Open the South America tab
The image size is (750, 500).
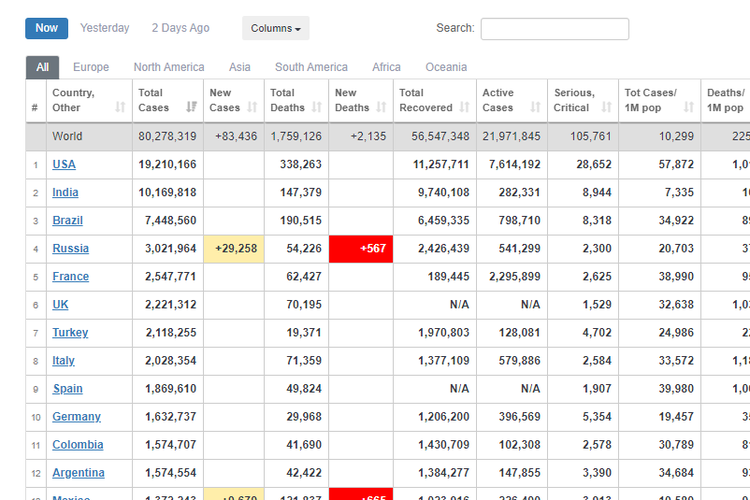point(311,67)
